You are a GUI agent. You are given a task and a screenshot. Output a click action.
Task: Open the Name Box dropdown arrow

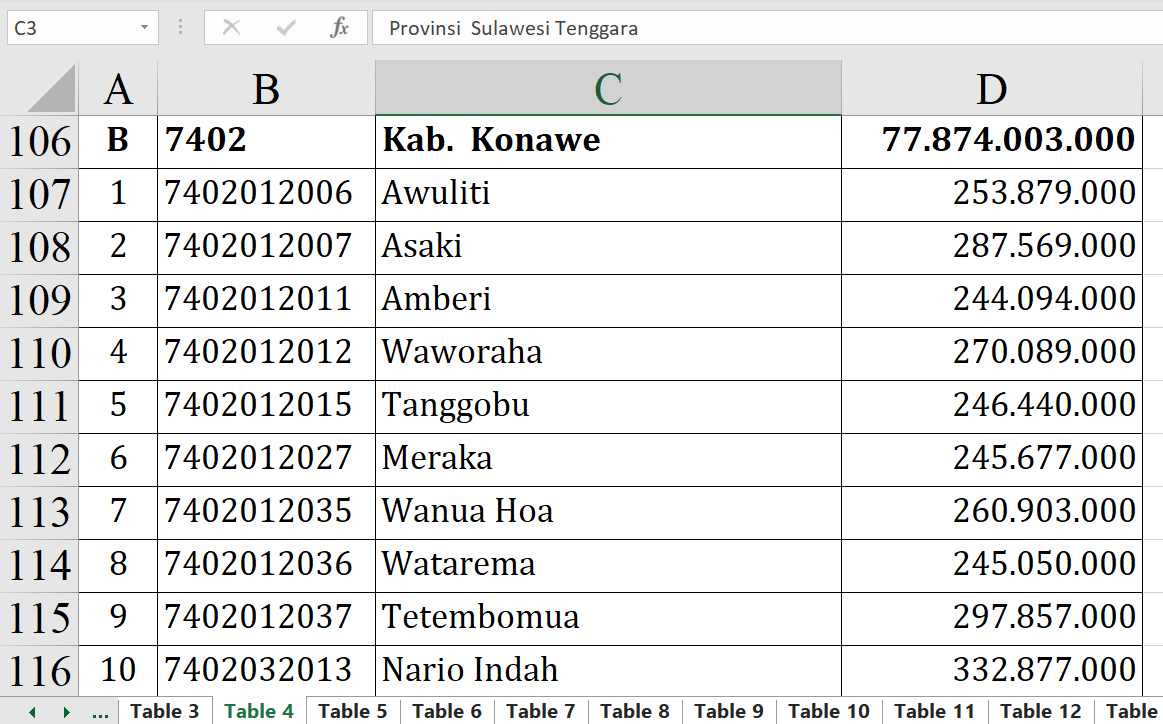(x=145, y=28)
